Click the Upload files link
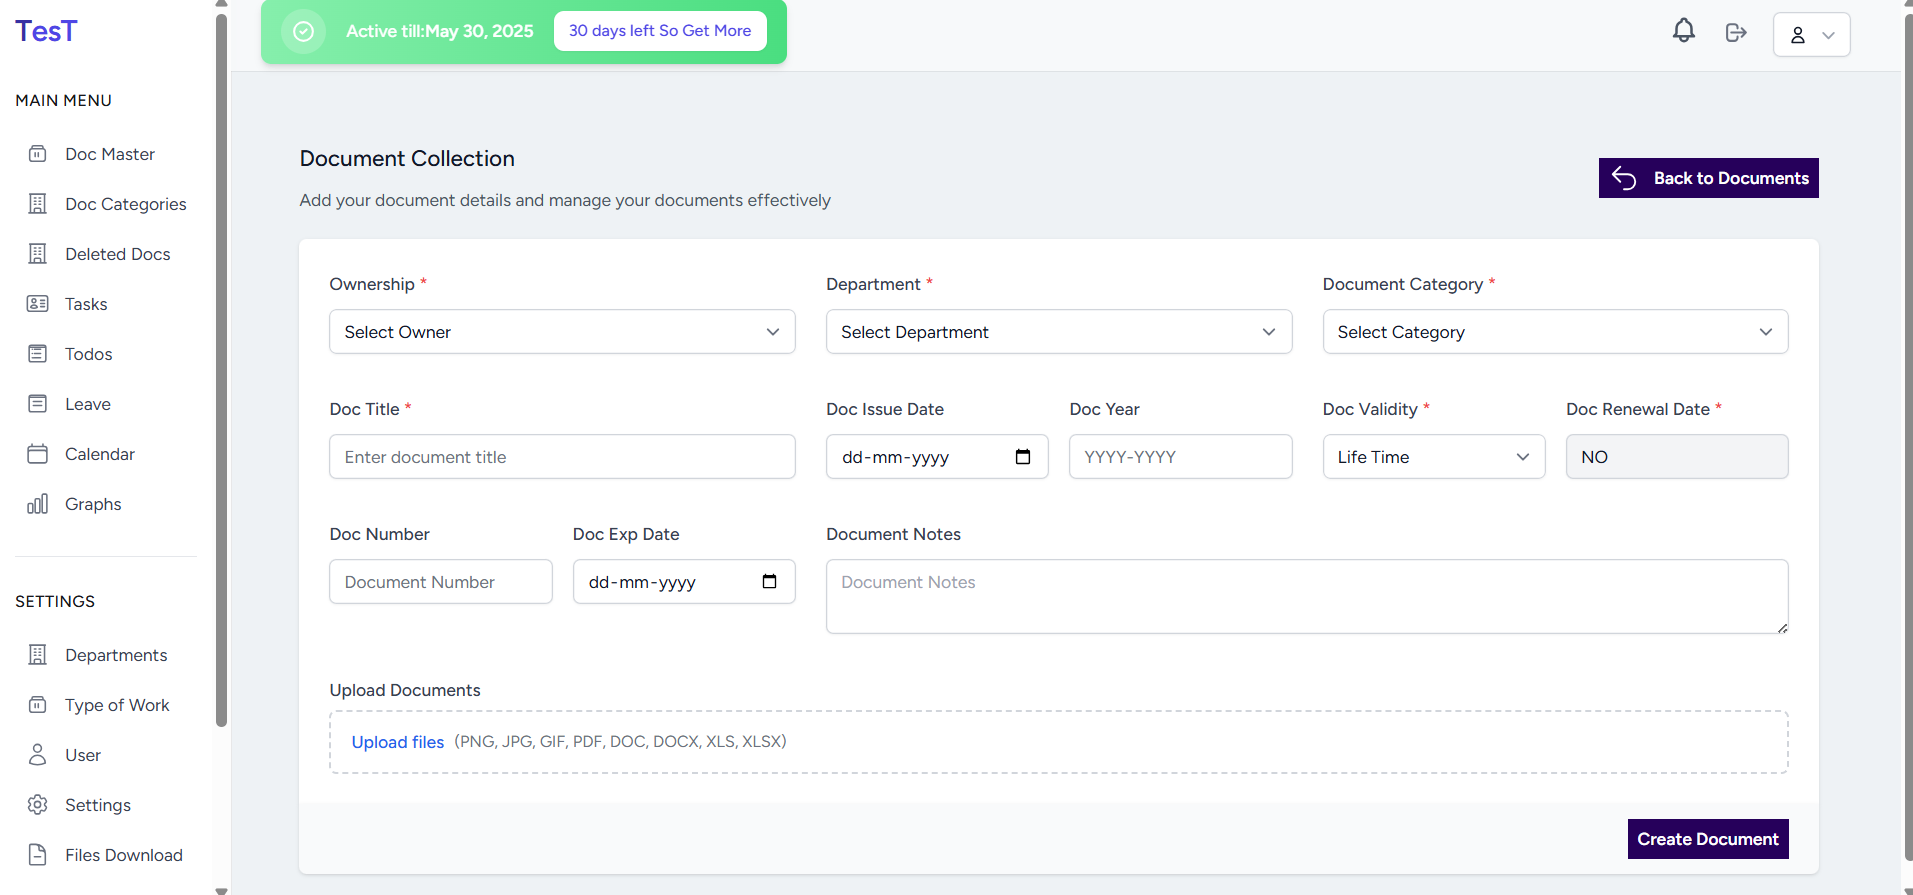The width and height of the screenshot is (1913, 895). coord(398,742)
